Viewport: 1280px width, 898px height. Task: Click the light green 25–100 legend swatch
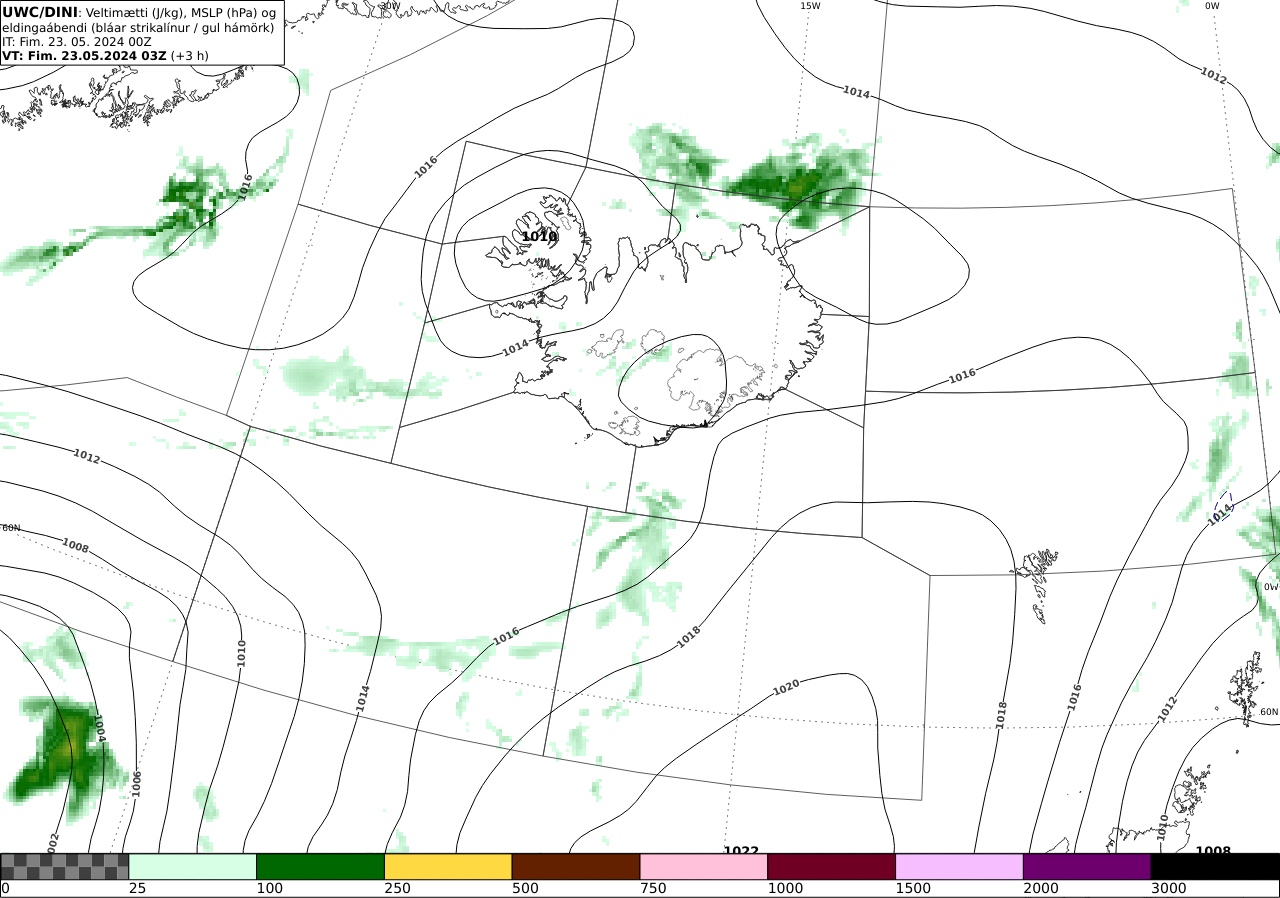tap(192, 866)
